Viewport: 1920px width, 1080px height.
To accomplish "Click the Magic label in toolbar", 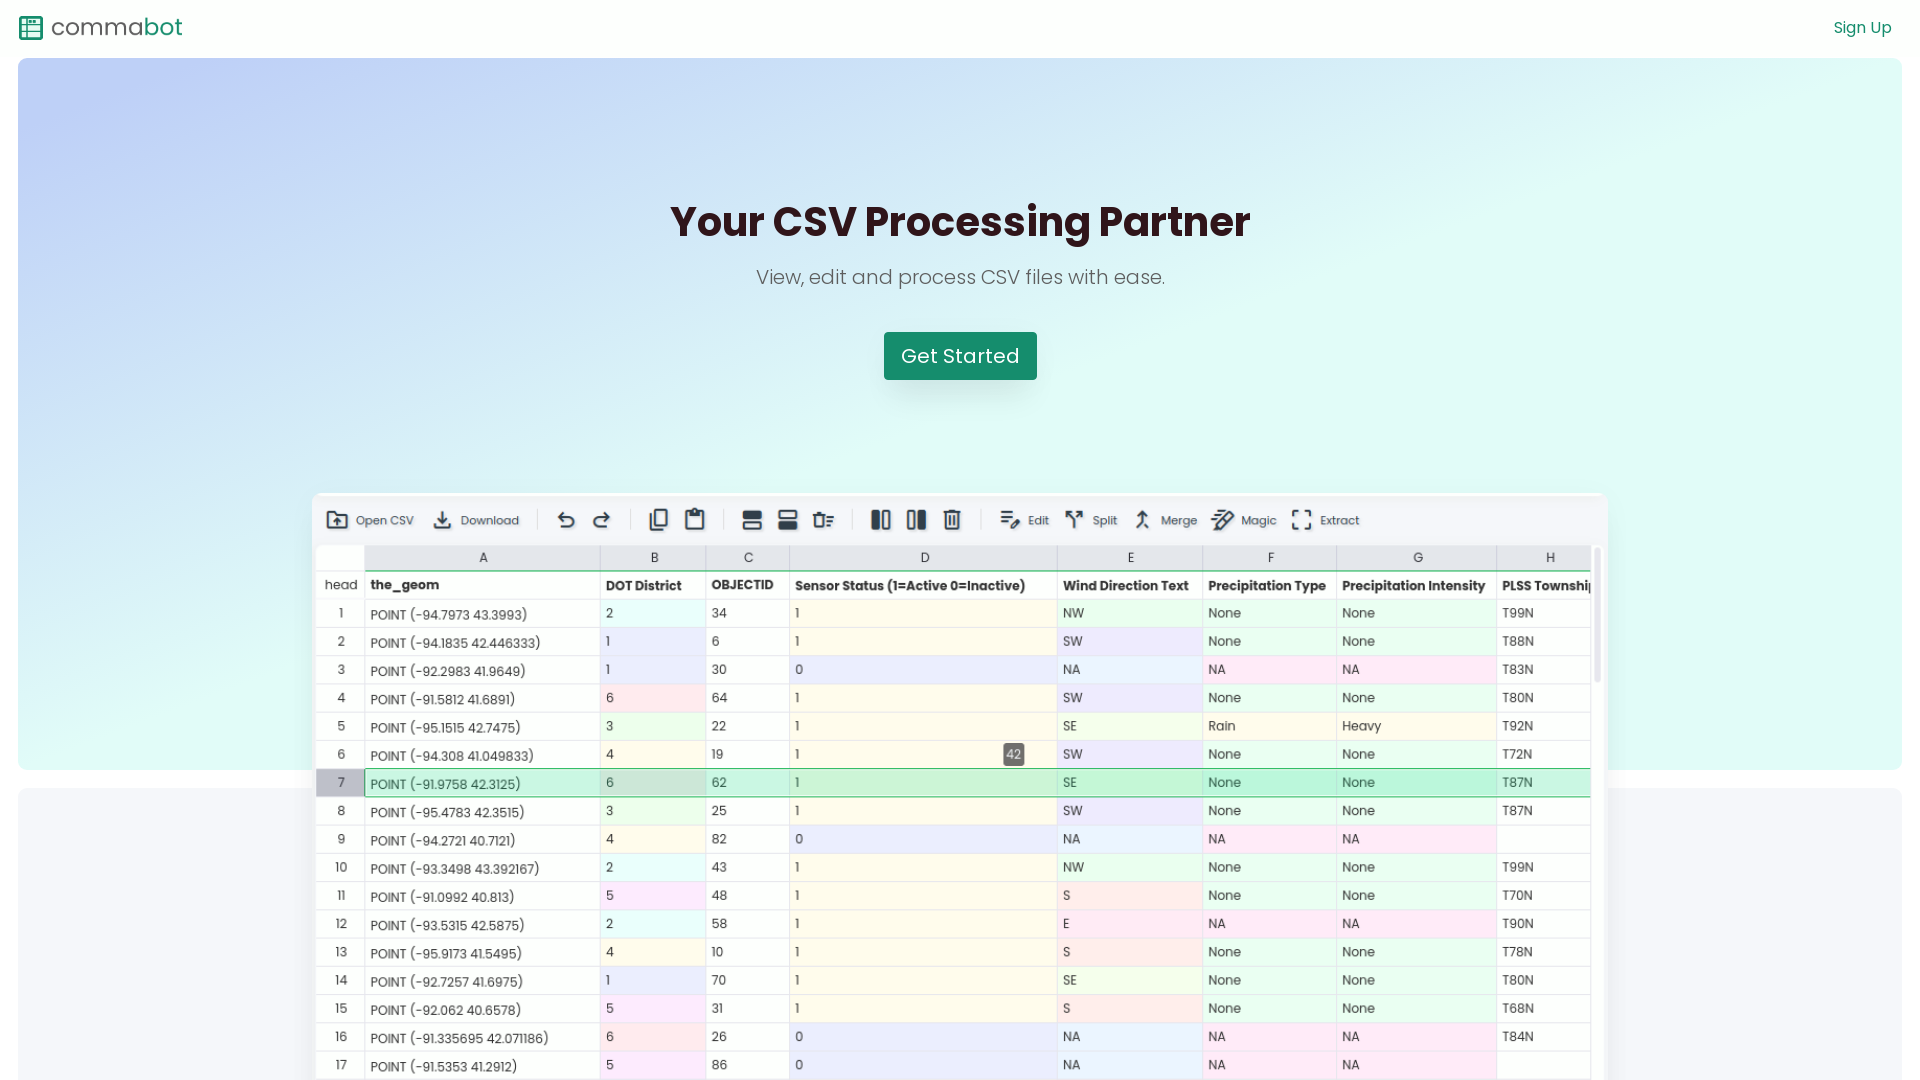I will [1258, 521].
